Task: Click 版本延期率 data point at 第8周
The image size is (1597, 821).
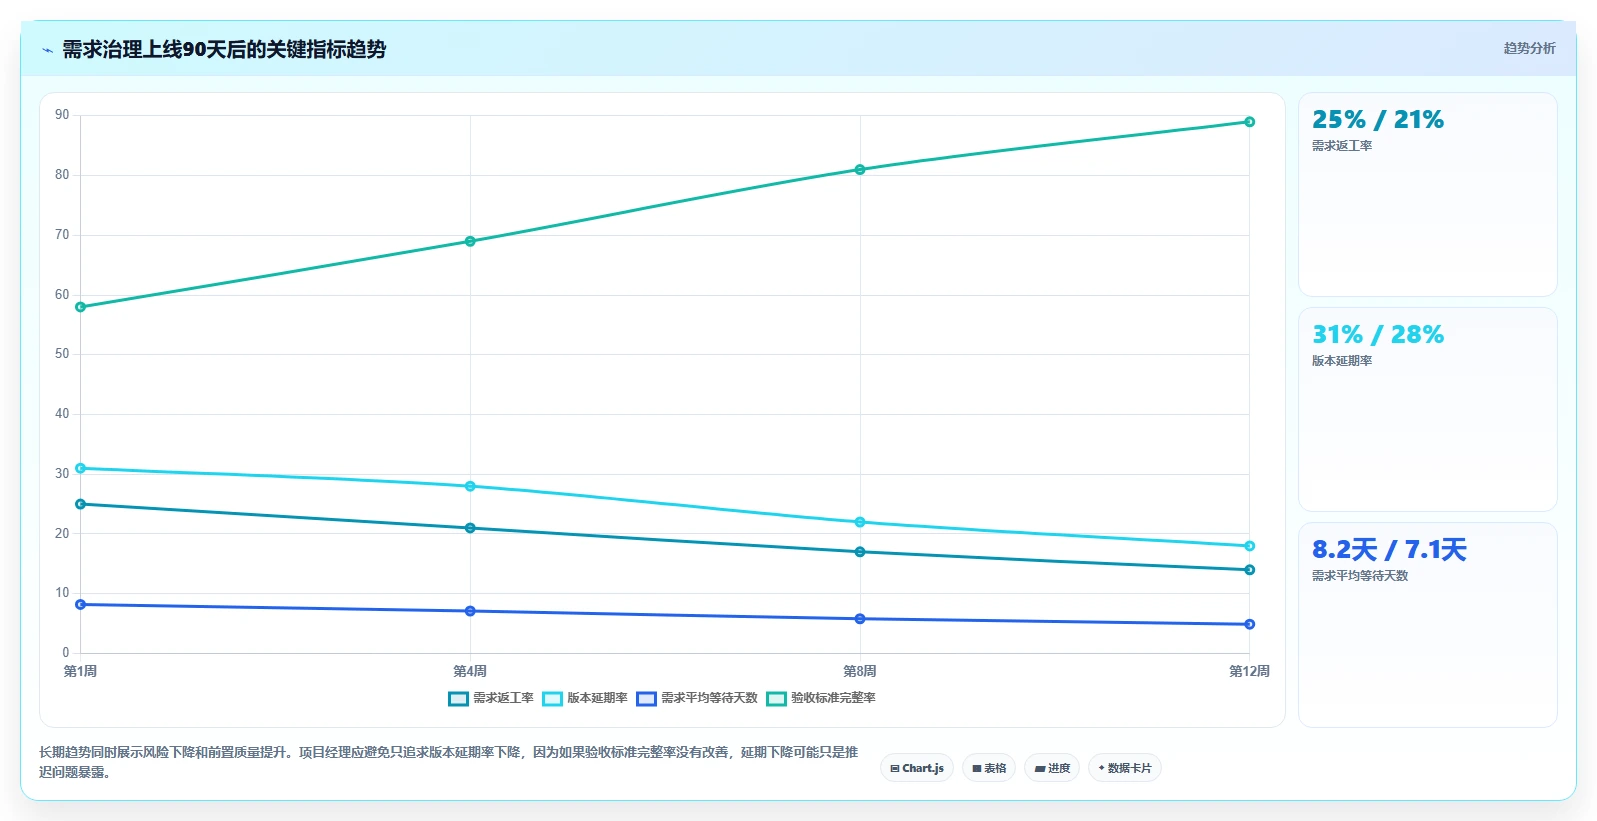Action: pos(860,522)
